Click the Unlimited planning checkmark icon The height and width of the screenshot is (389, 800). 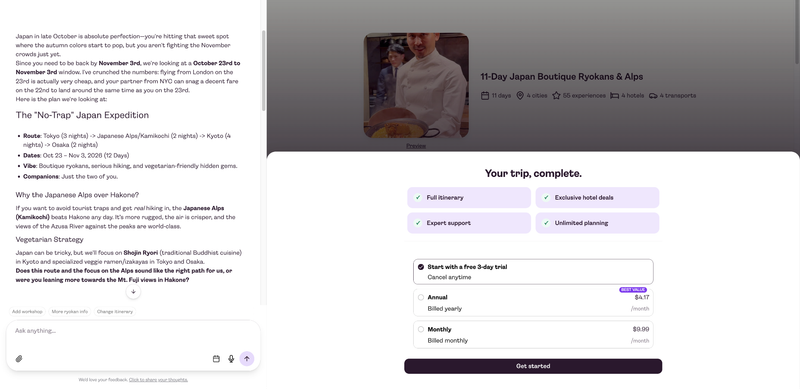click(546, 223)
